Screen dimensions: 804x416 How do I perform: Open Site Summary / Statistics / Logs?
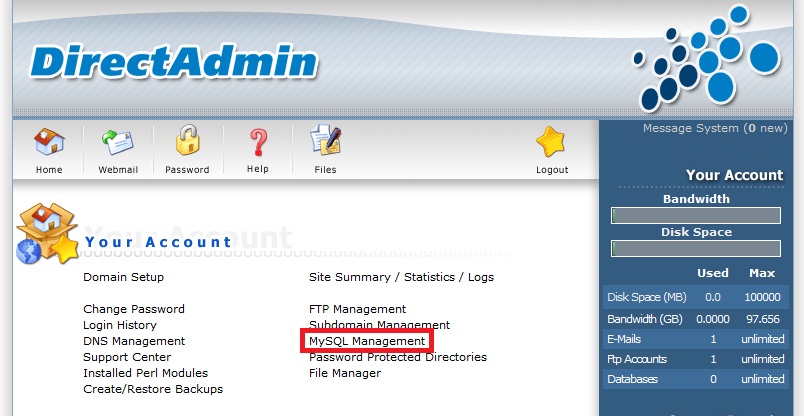point(401,277)
